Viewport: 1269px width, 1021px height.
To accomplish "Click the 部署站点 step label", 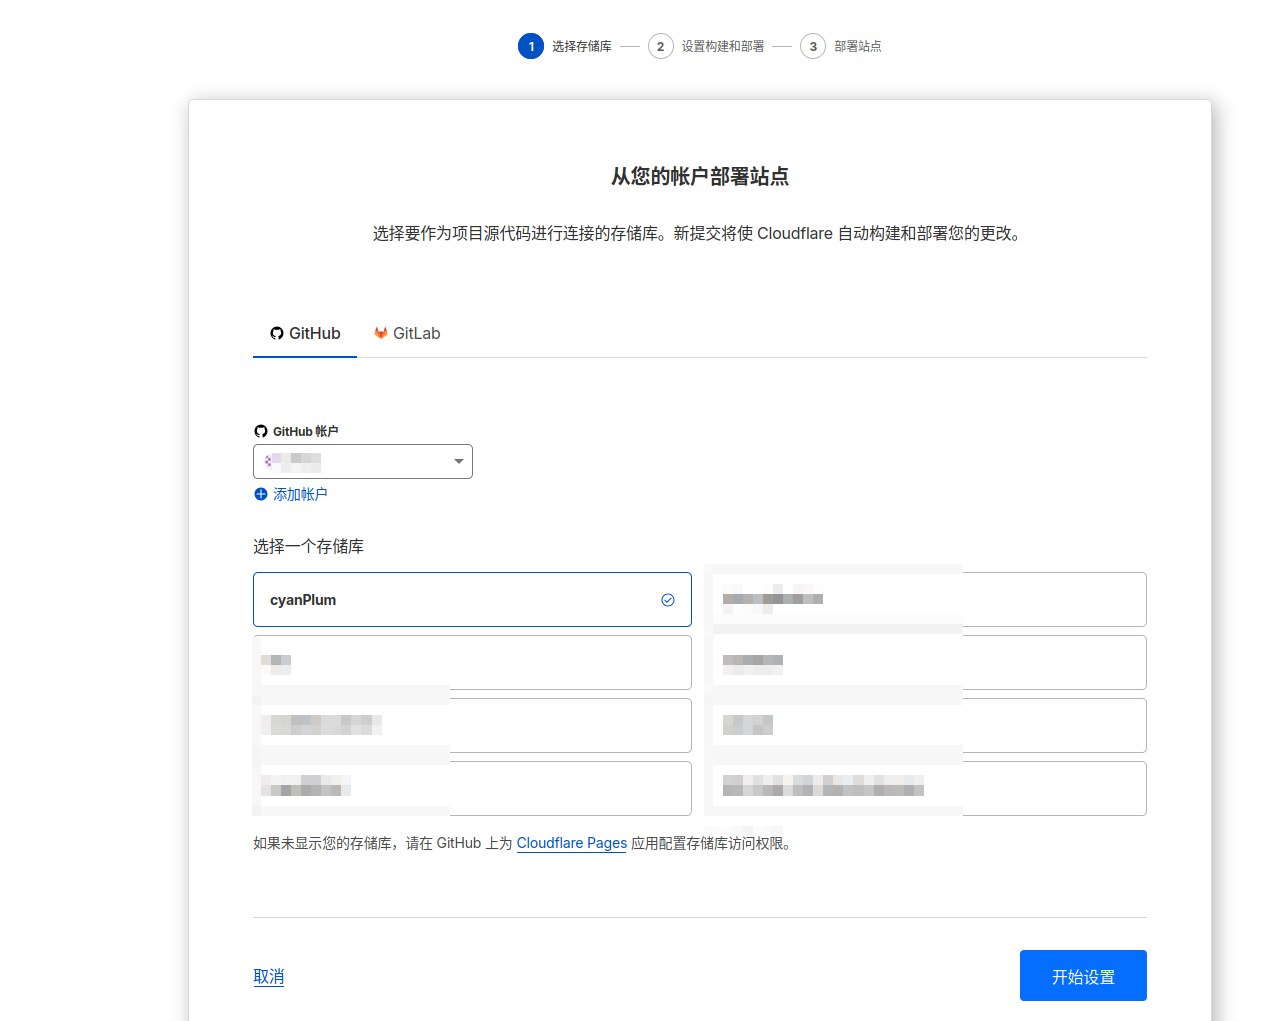I will [858, 46].
